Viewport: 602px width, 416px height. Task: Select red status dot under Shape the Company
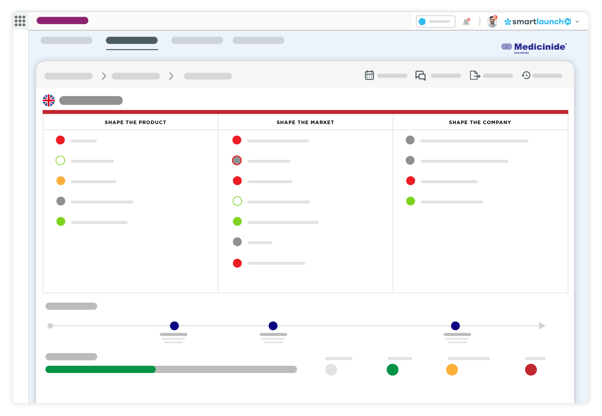tap(410, 181)
